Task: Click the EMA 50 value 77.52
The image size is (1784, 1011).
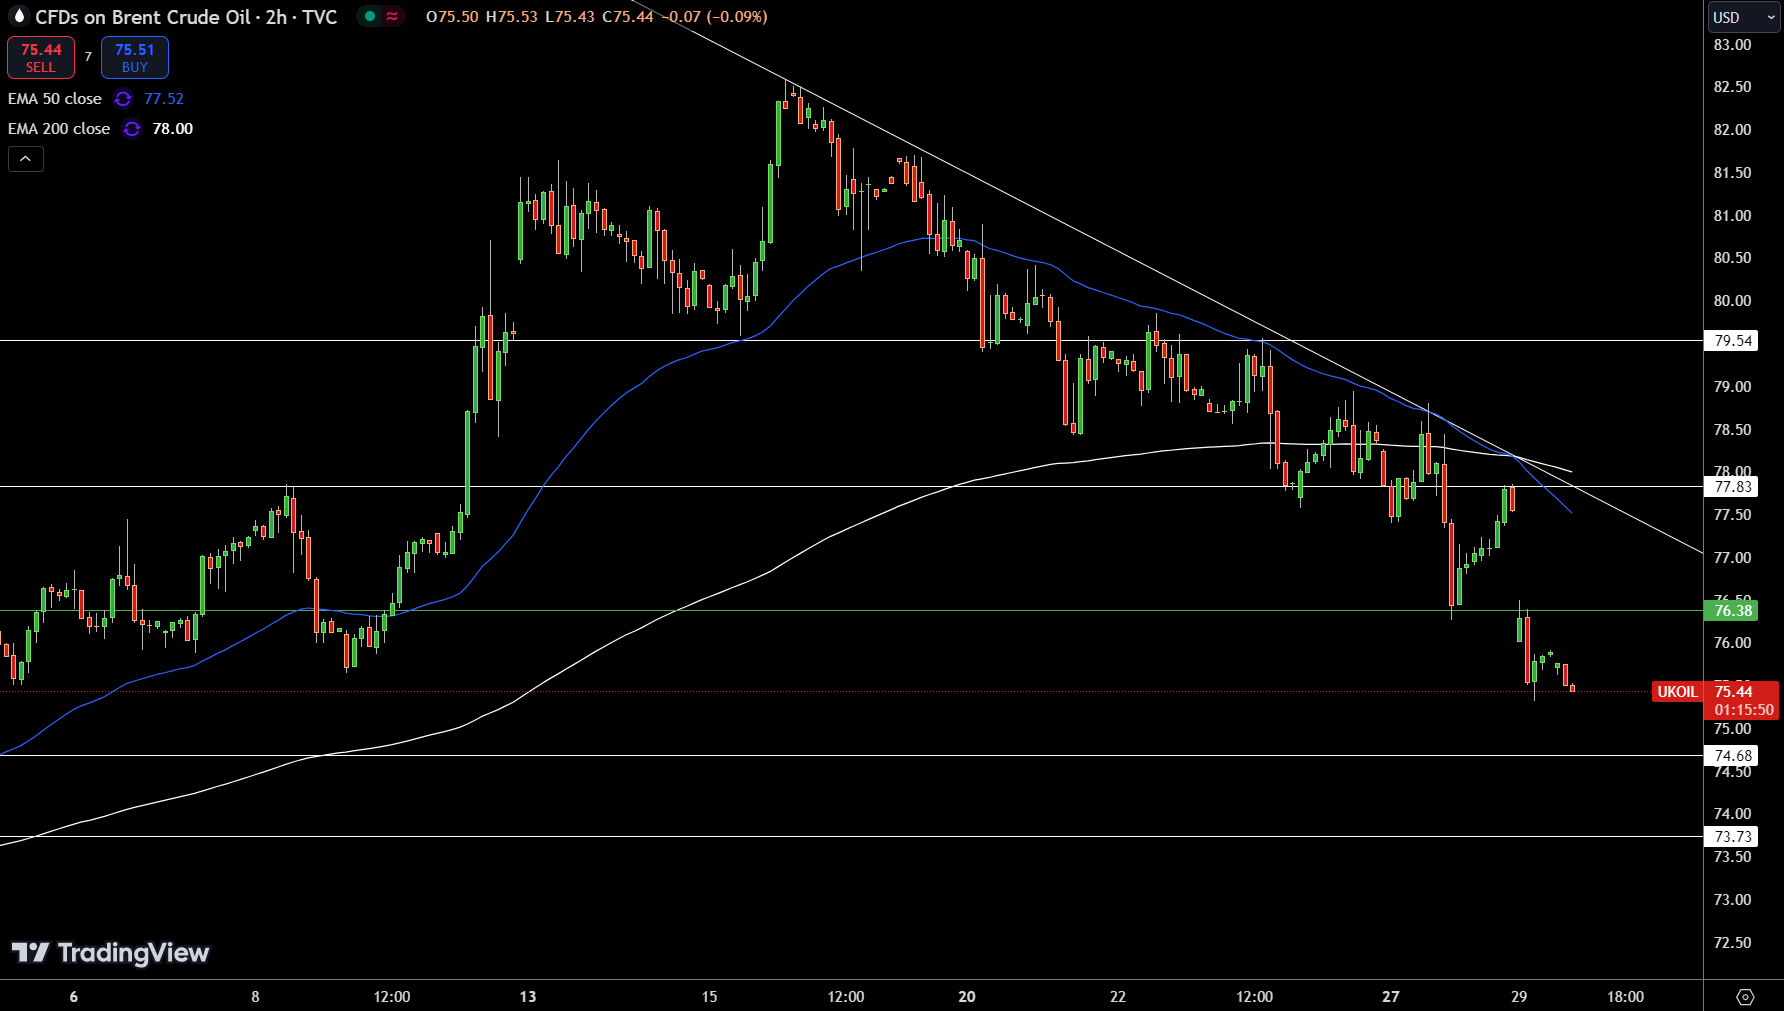Action: pos(164,99)
